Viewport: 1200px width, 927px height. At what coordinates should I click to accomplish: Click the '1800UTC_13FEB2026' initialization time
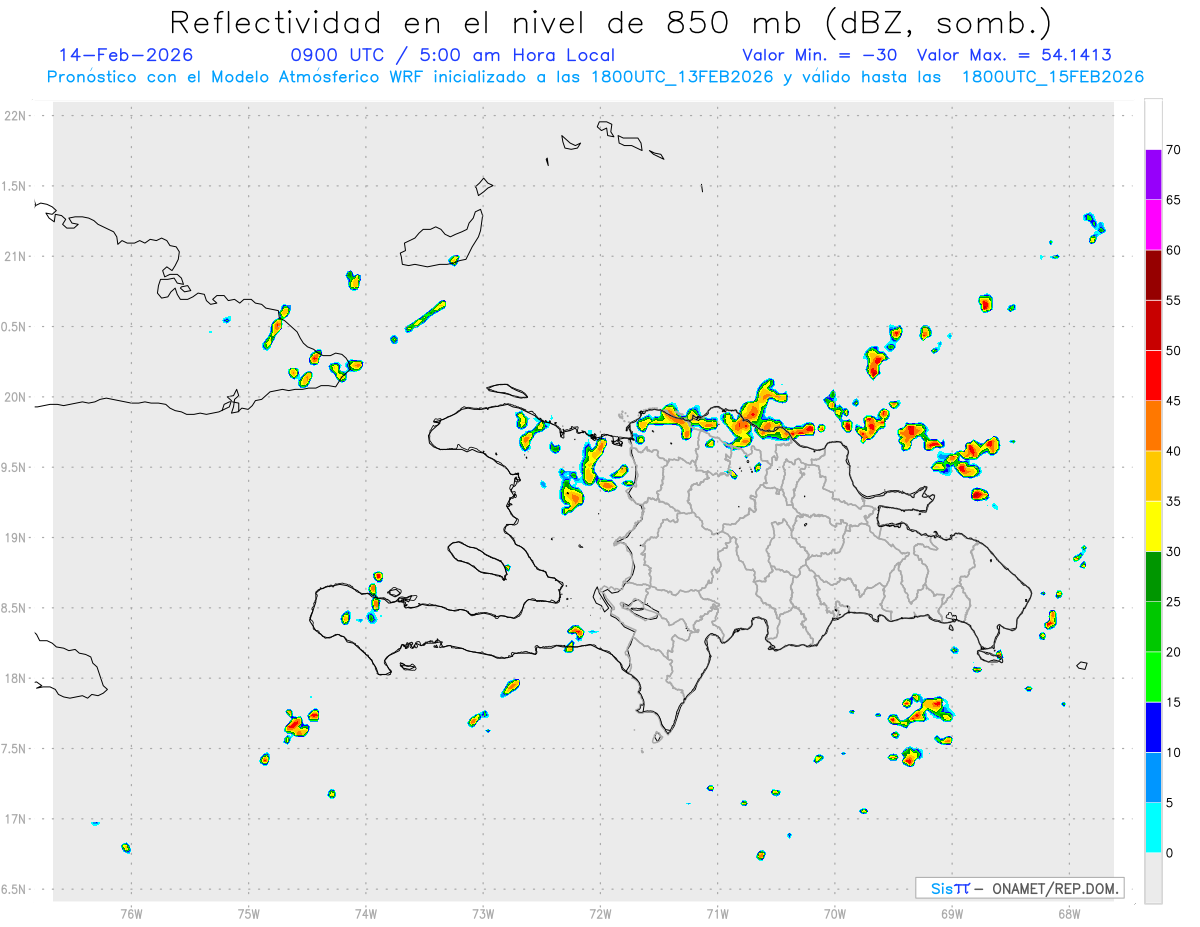click(x=682, y=77)
